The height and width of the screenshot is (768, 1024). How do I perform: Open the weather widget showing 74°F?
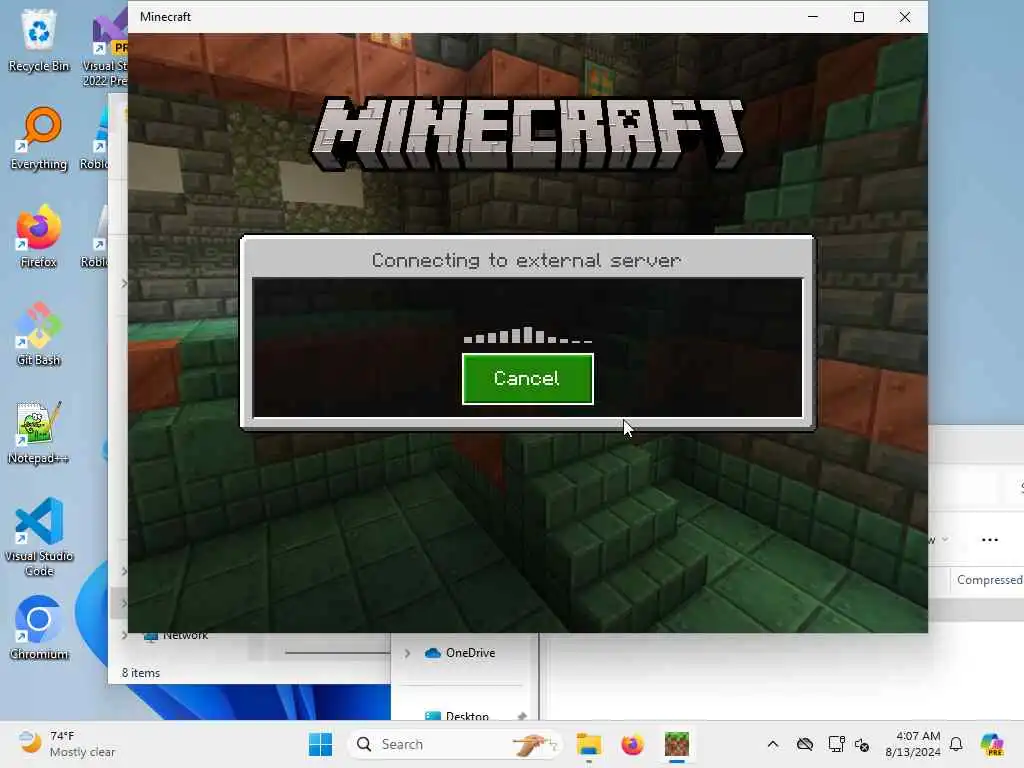tap(67, 744)
